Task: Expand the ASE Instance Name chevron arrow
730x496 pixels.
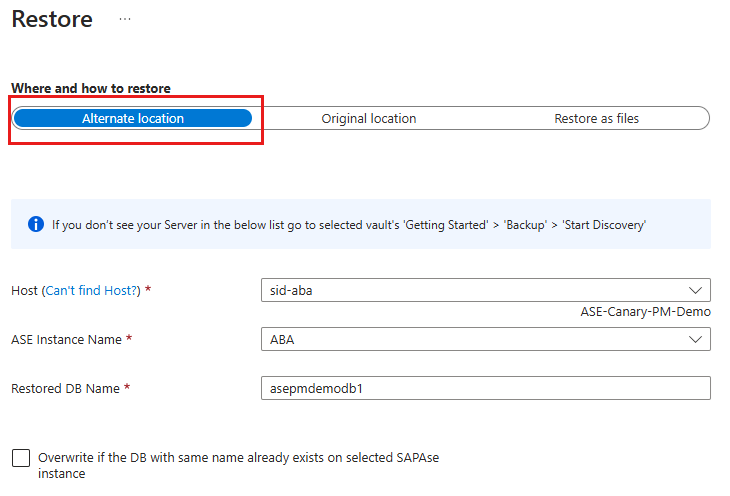Action: pos(695,339)
